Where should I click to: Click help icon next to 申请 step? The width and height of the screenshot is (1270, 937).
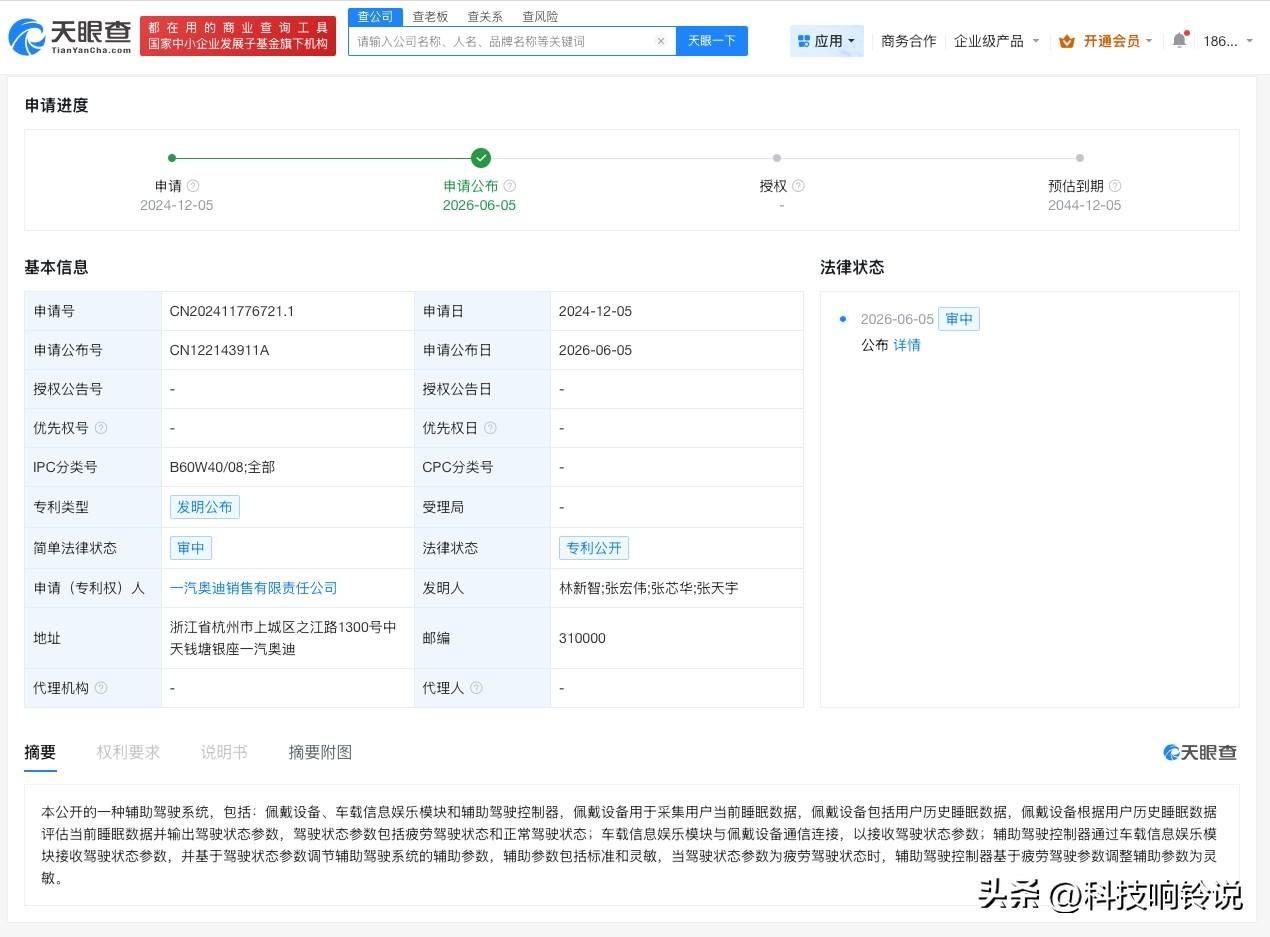193,186
